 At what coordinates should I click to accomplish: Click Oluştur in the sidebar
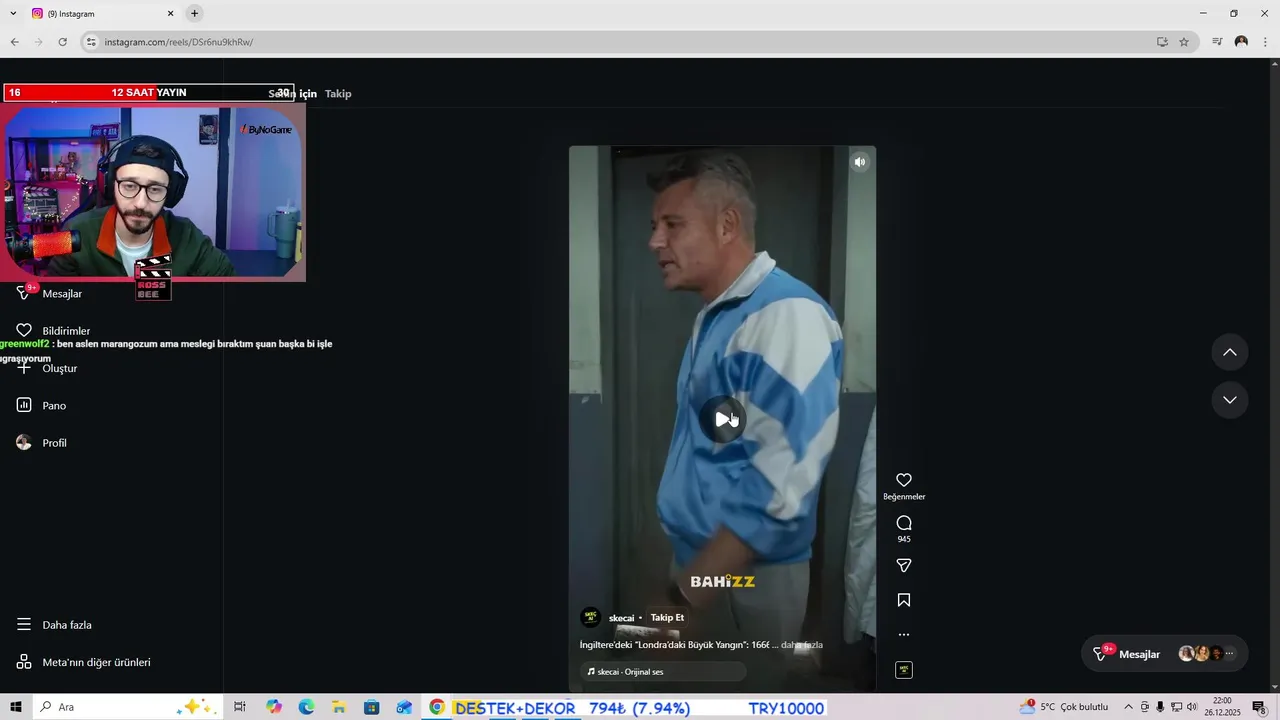[59, 368]
